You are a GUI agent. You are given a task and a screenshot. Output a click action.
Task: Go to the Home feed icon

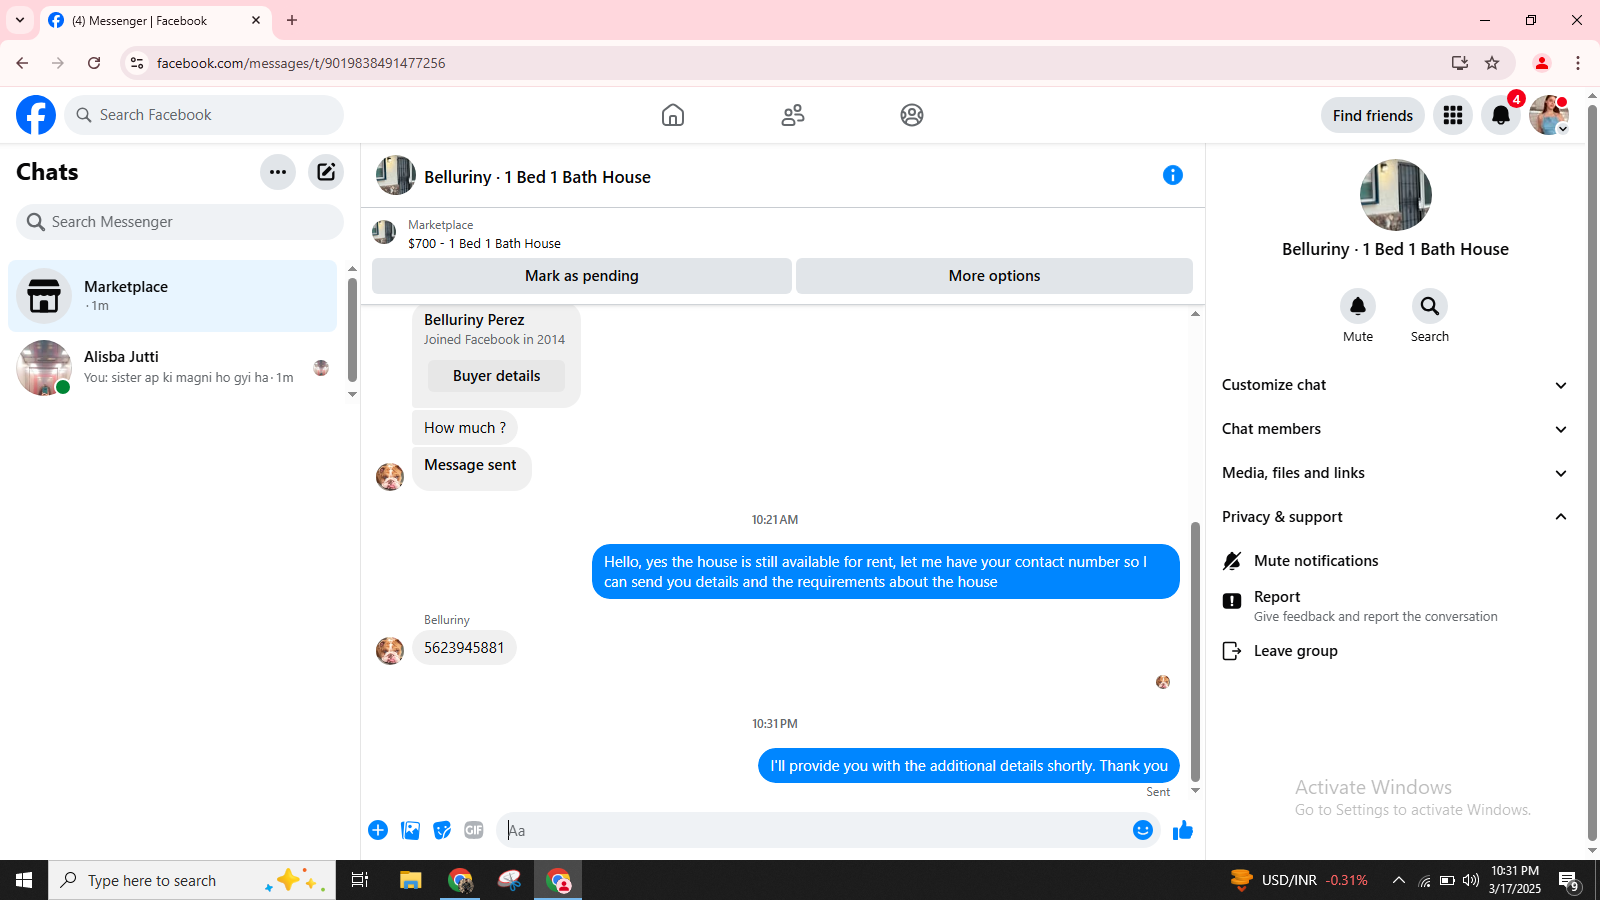673,115
